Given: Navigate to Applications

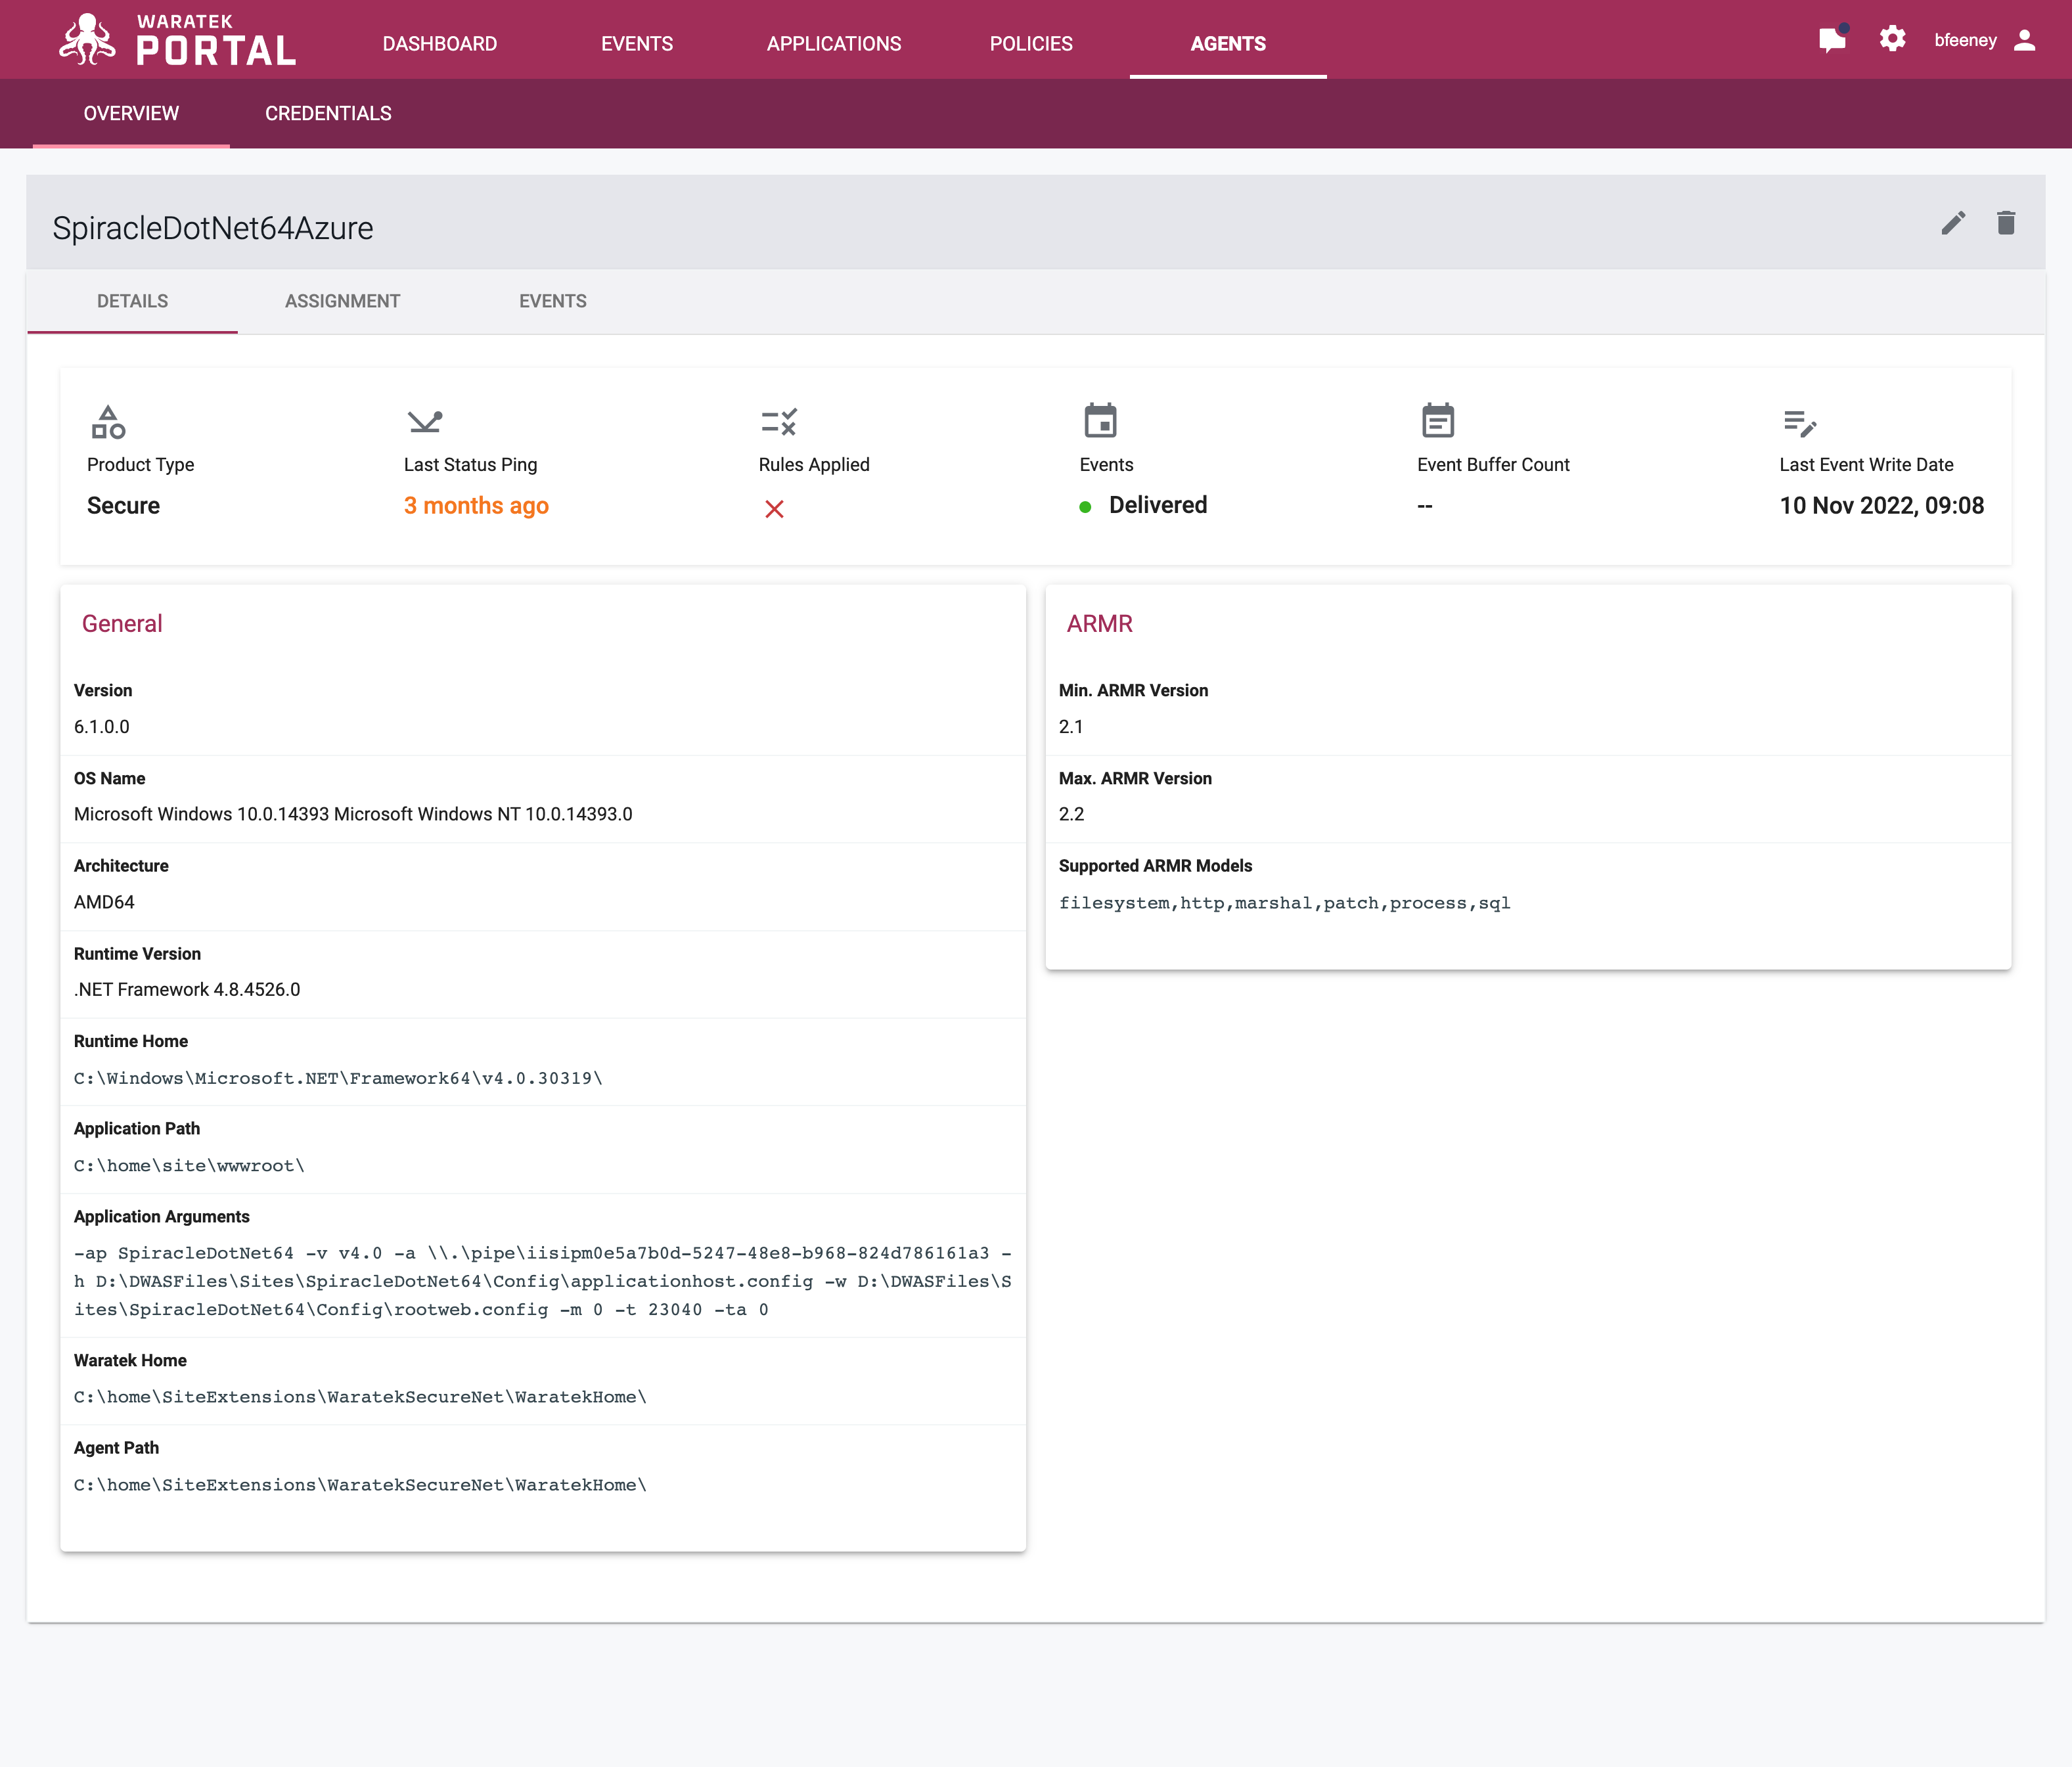Looking at the screenshot, I should pos(834,44).
